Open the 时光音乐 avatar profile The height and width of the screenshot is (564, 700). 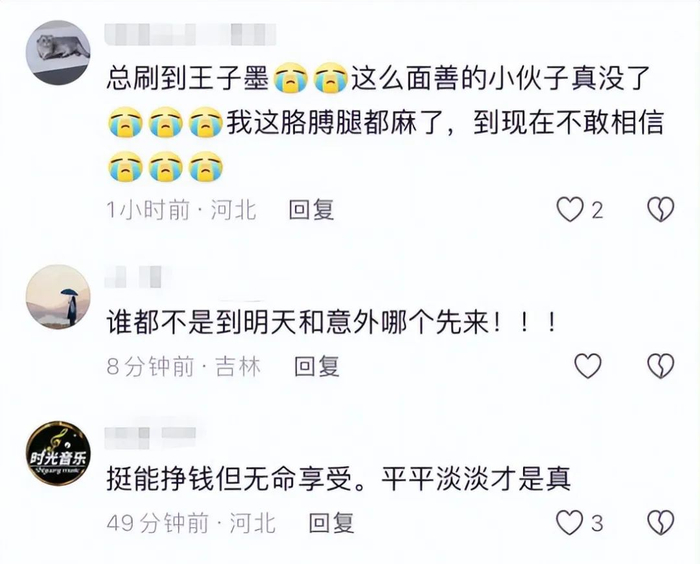click(58, 453)
